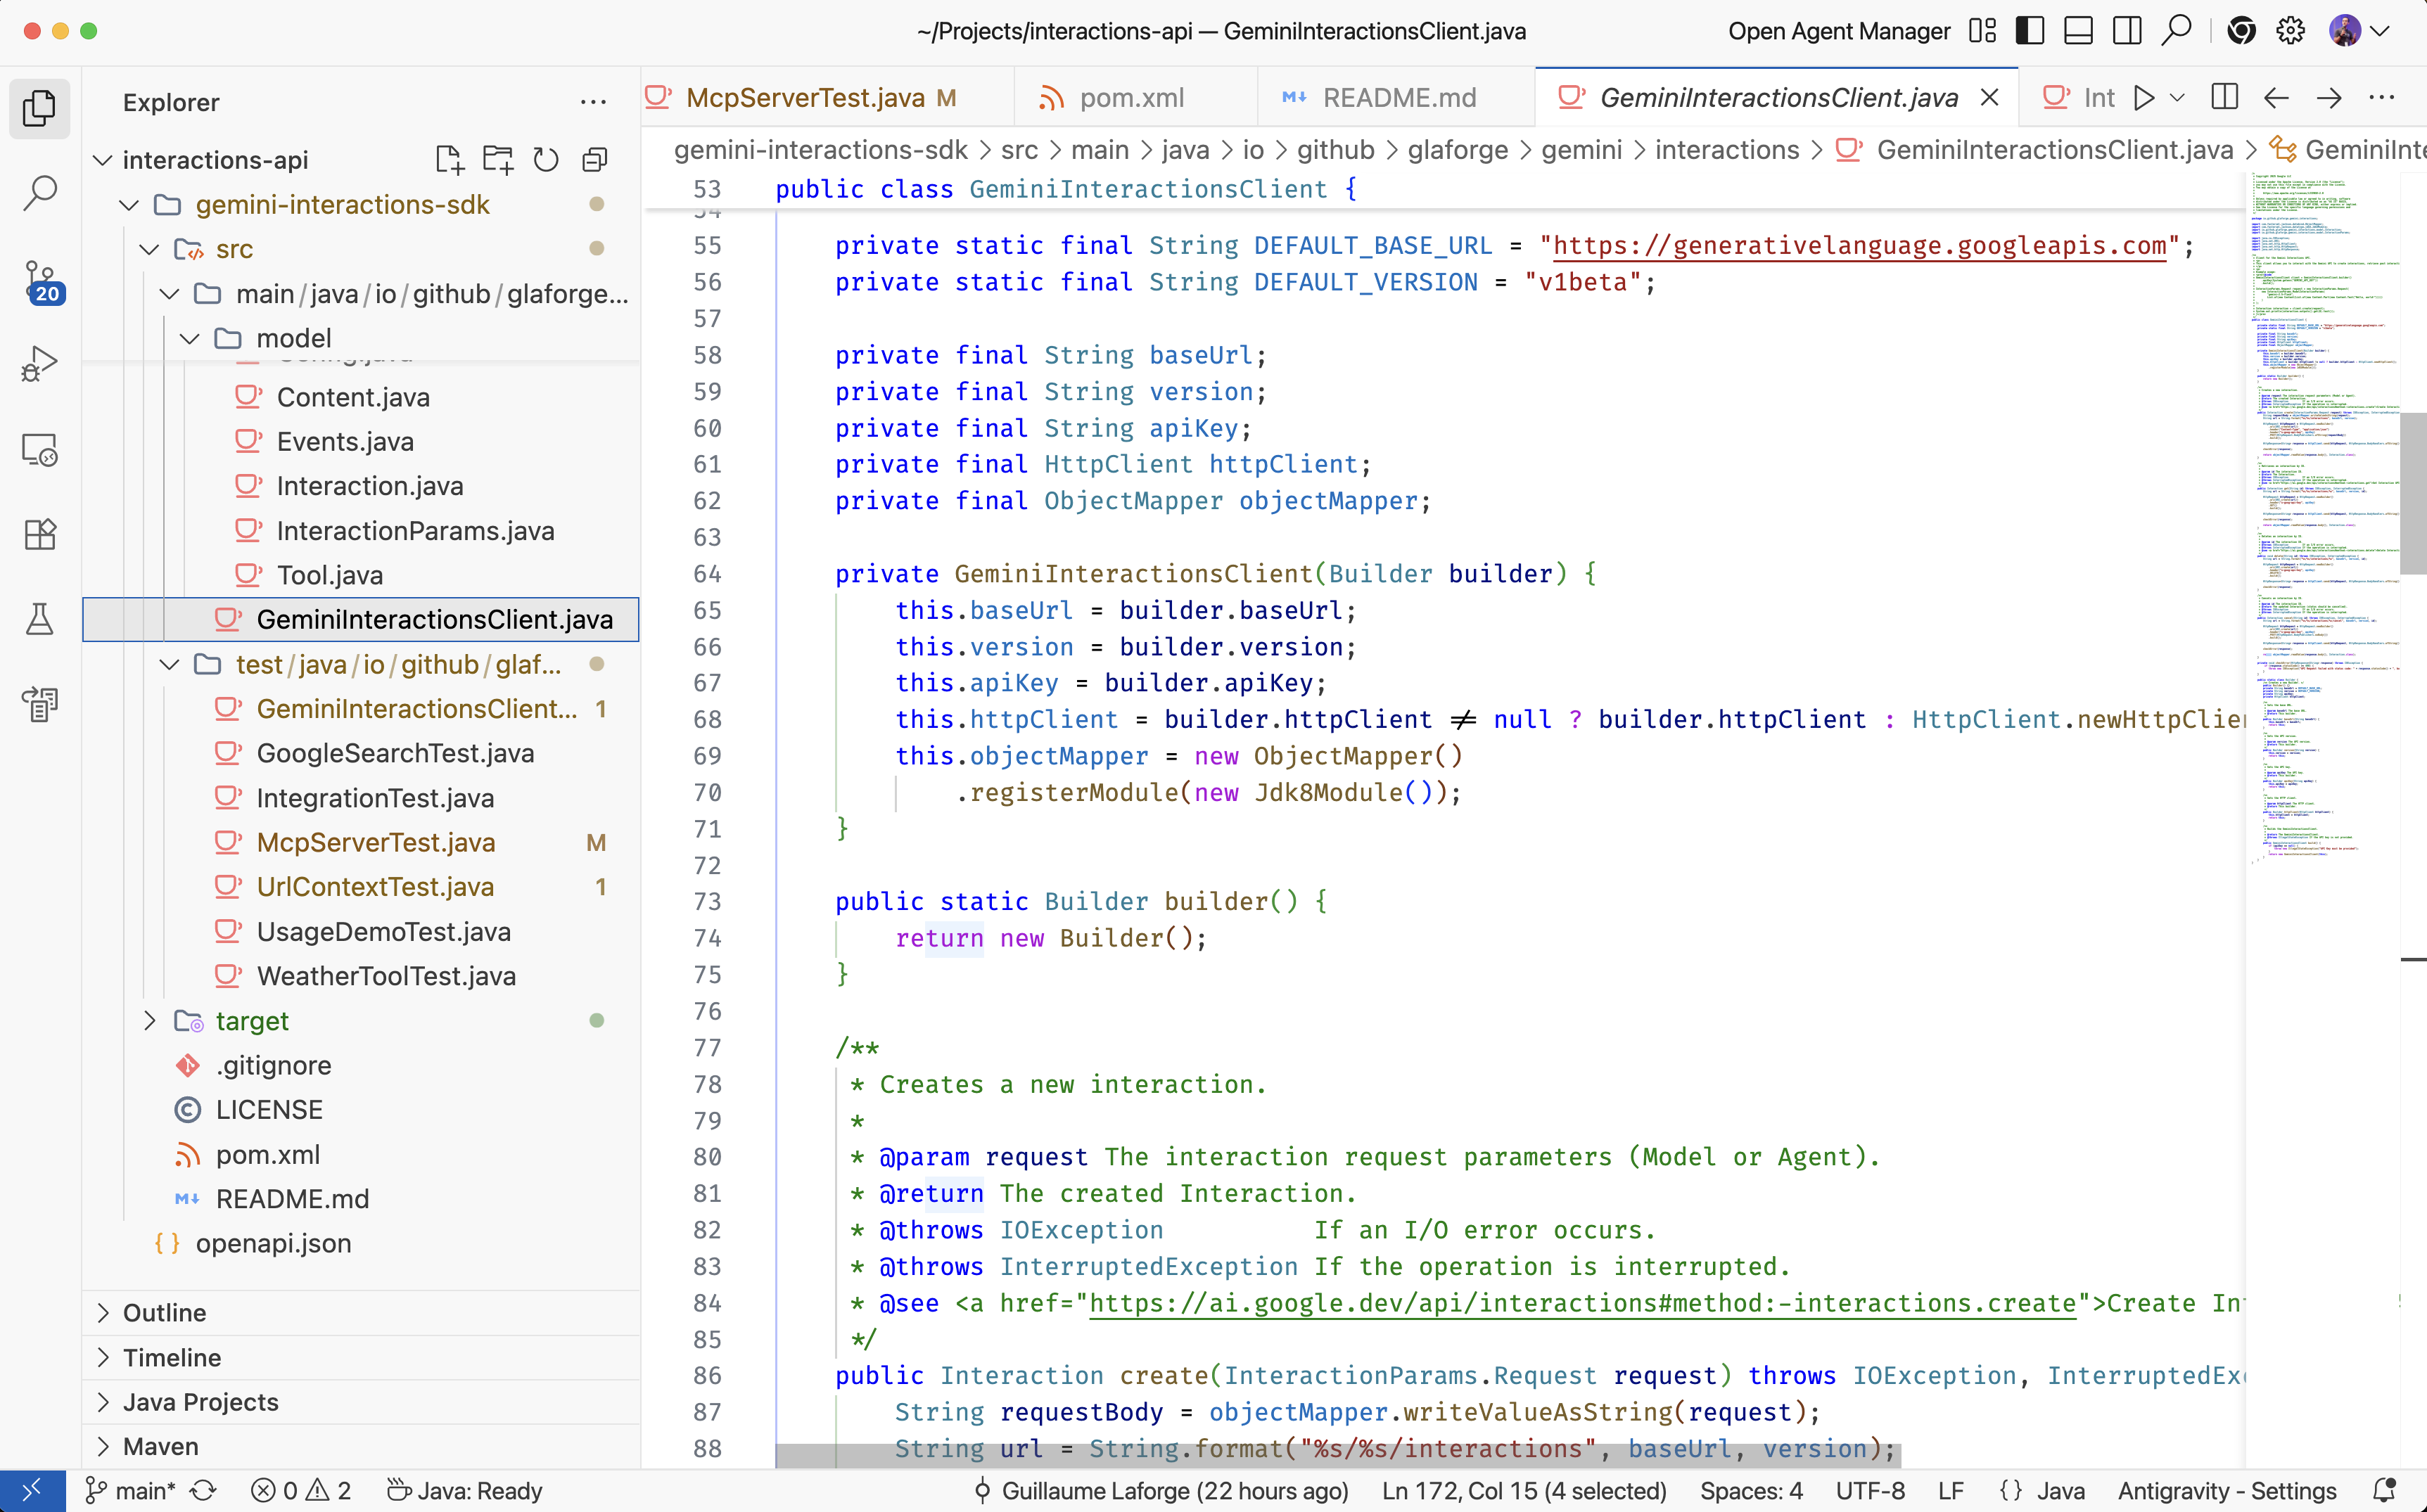Toggle the secondary side bar
The height and width of the screenshot is (1512, 2427).
pyautogui.click(x=2127, y=31)
